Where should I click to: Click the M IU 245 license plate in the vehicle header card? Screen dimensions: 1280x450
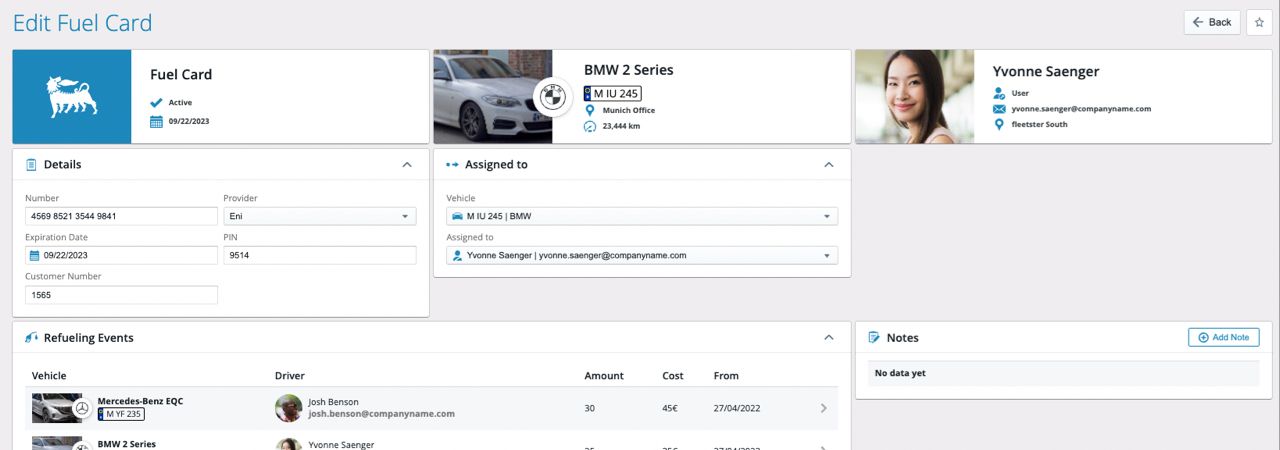coord(613,93)
